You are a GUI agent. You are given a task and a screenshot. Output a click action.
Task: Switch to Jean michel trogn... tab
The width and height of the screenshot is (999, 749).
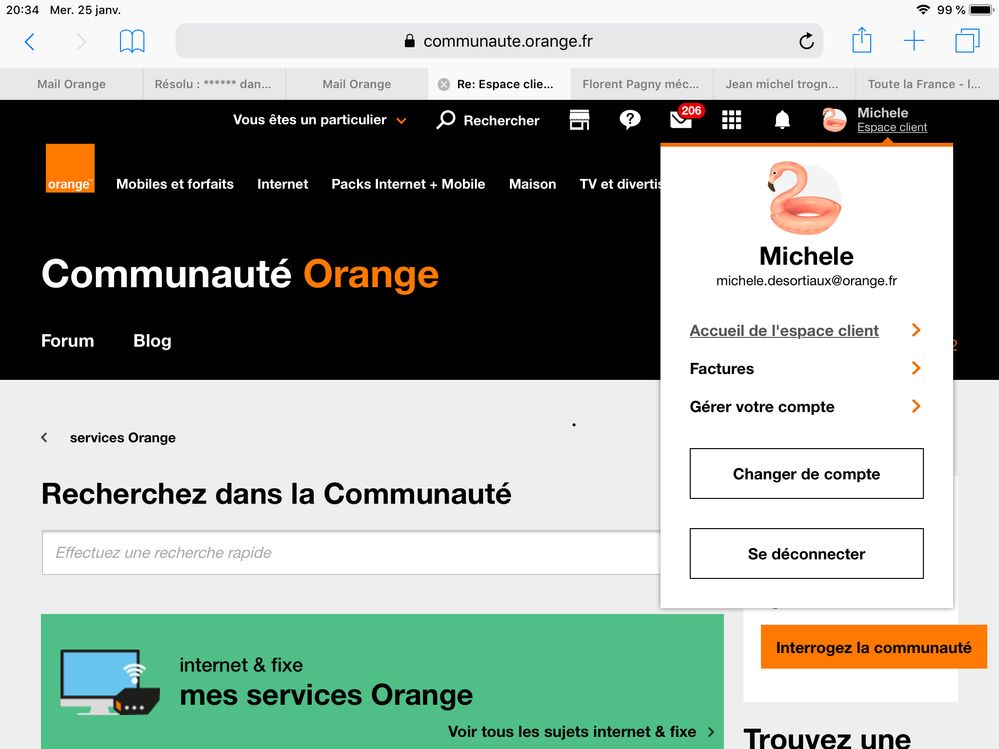782,84
